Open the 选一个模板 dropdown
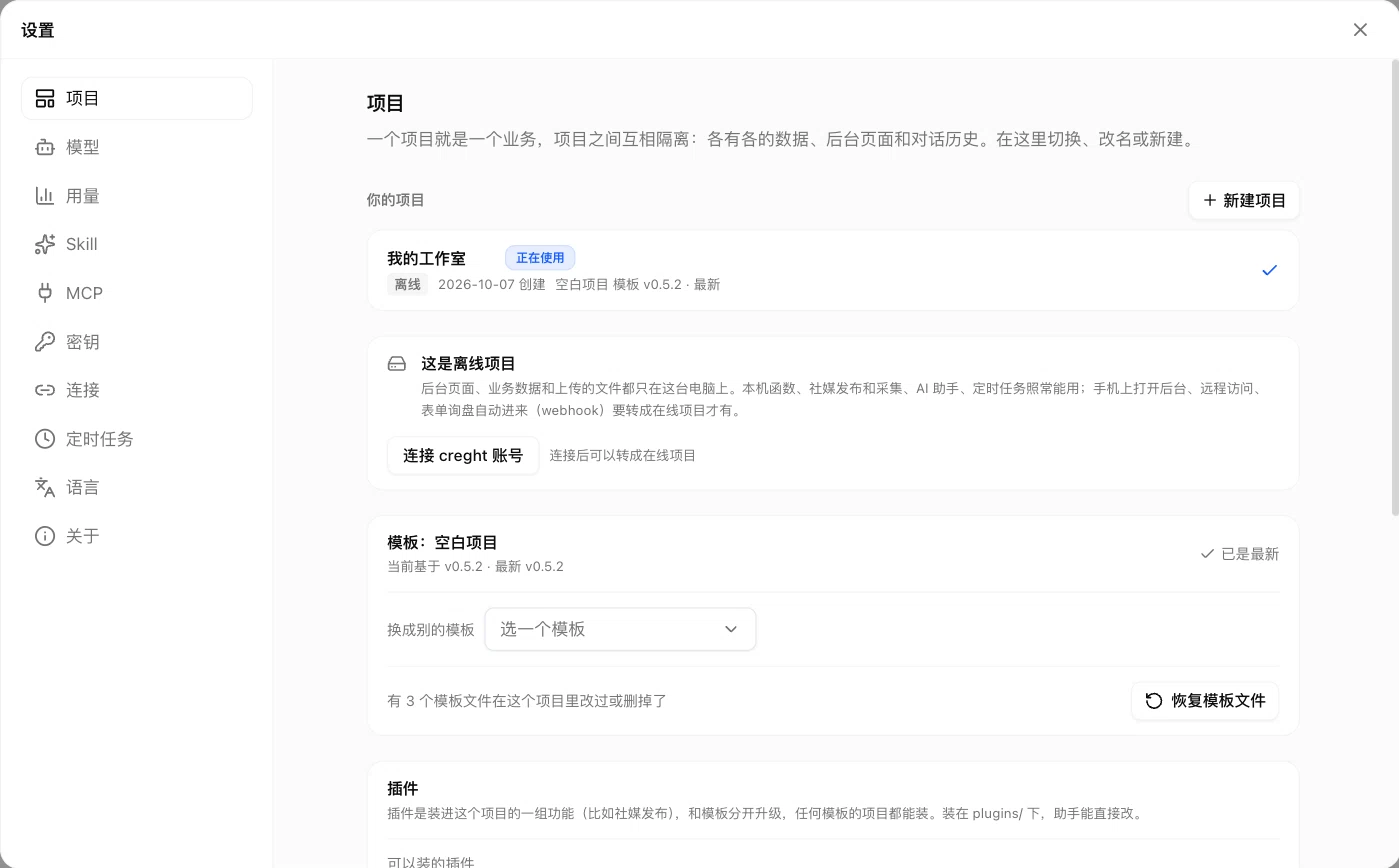 [620, 629]
